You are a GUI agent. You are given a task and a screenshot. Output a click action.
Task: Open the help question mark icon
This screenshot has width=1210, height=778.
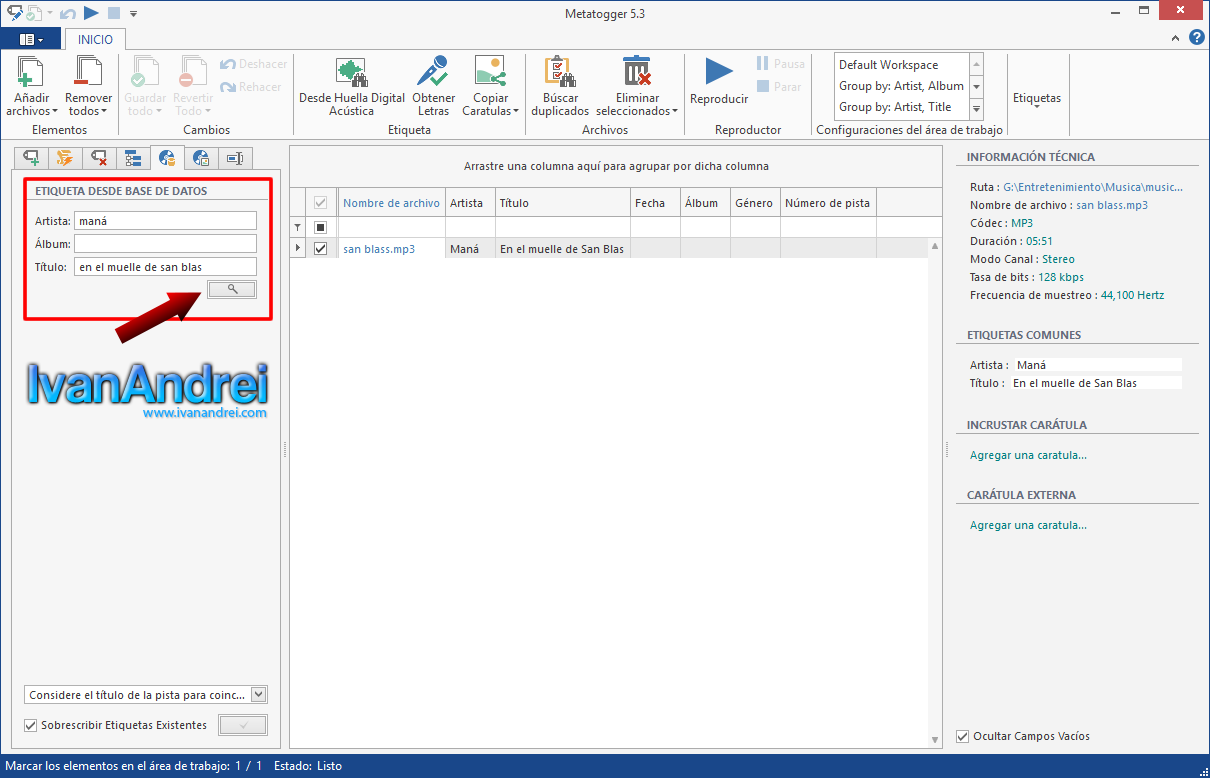click(1196, 38)
